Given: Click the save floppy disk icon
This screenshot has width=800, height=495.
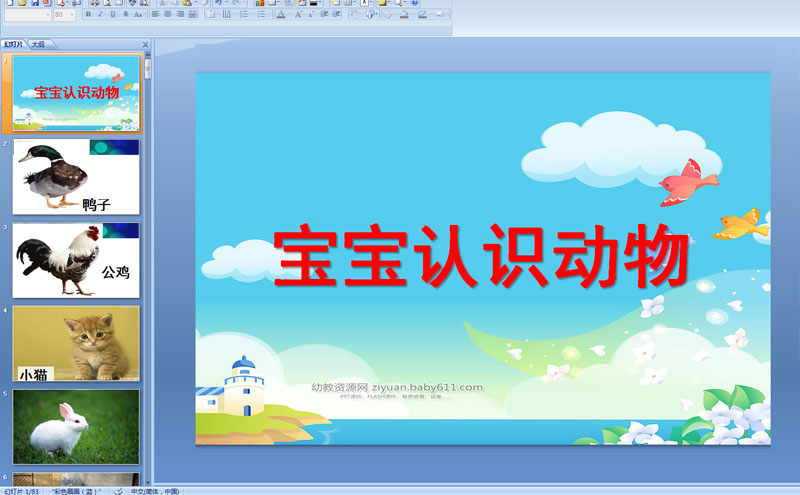Looking at the screenshot, I should click(x=35, y=3).
